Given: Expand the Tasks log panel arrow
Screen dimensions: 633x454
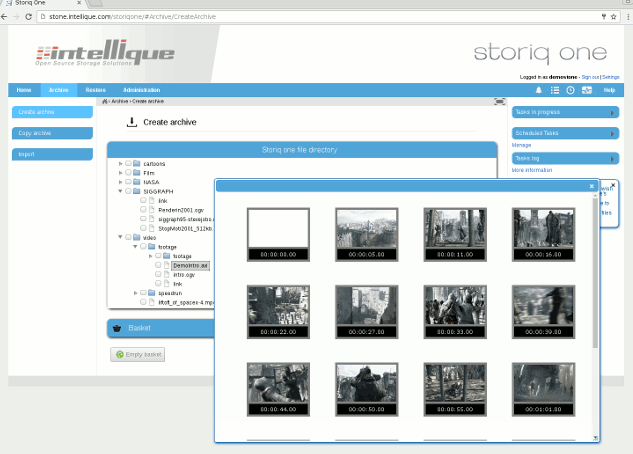Looking at the screenshot, I should coord(612,159).
